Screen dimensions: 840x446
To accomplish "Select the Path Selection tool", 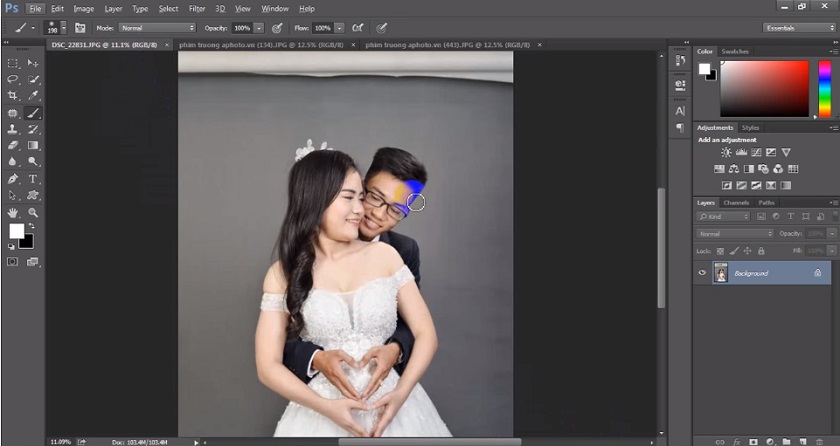I will coord(13,195).
